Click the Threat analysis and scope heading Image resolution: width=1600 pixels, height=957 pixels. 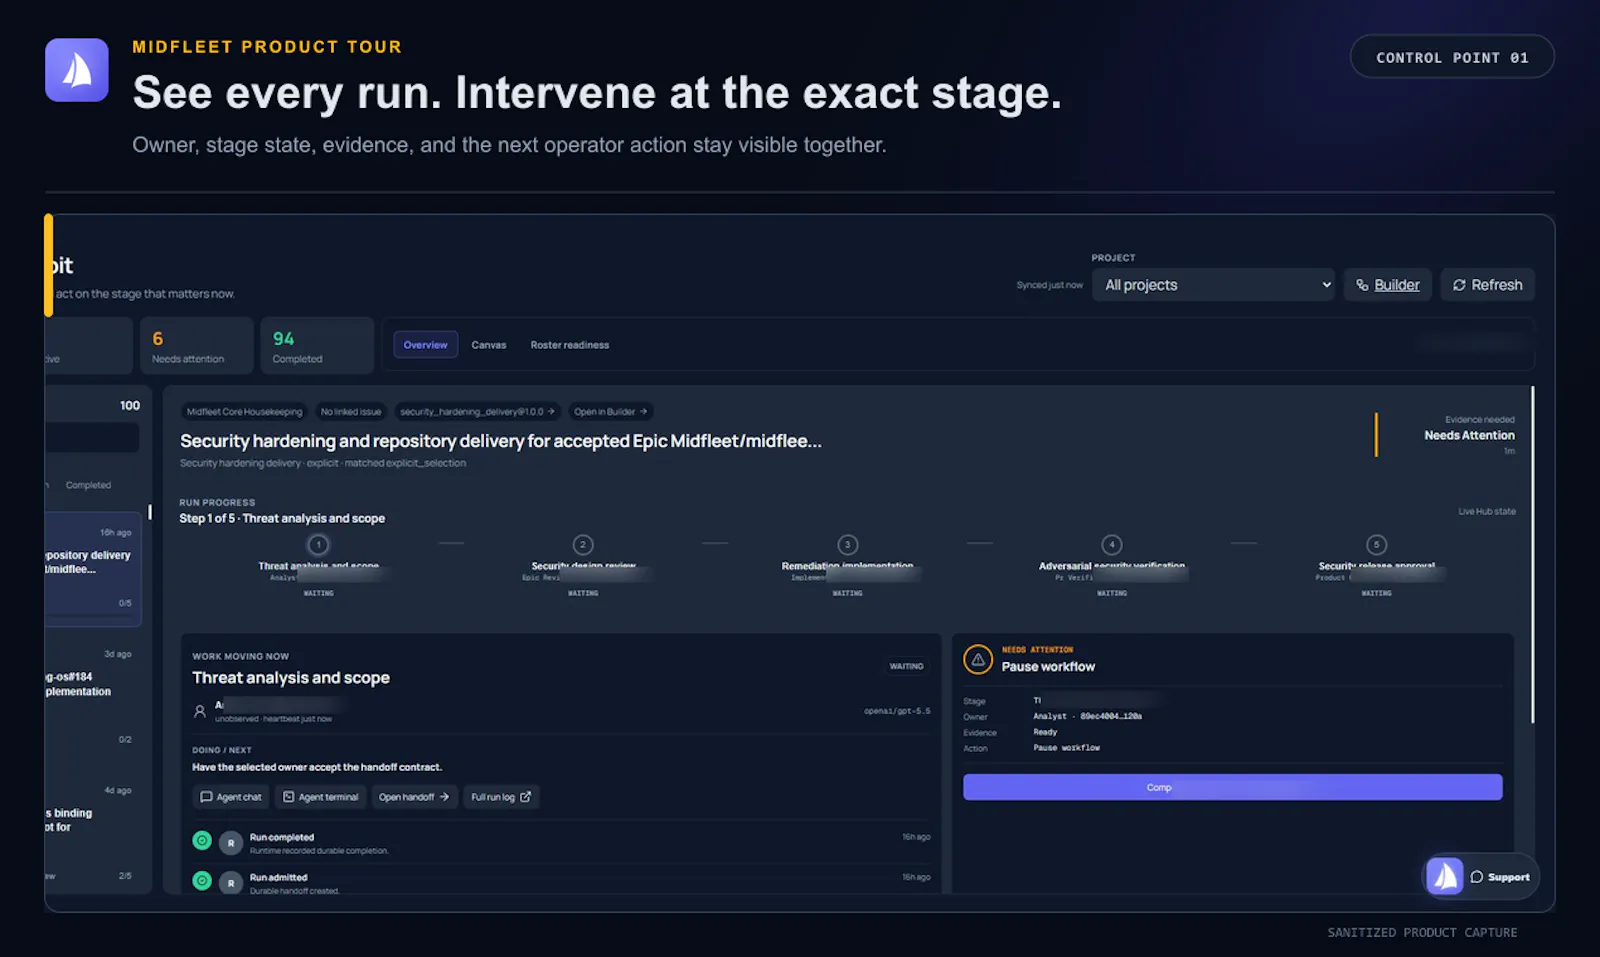coord(291,678)
